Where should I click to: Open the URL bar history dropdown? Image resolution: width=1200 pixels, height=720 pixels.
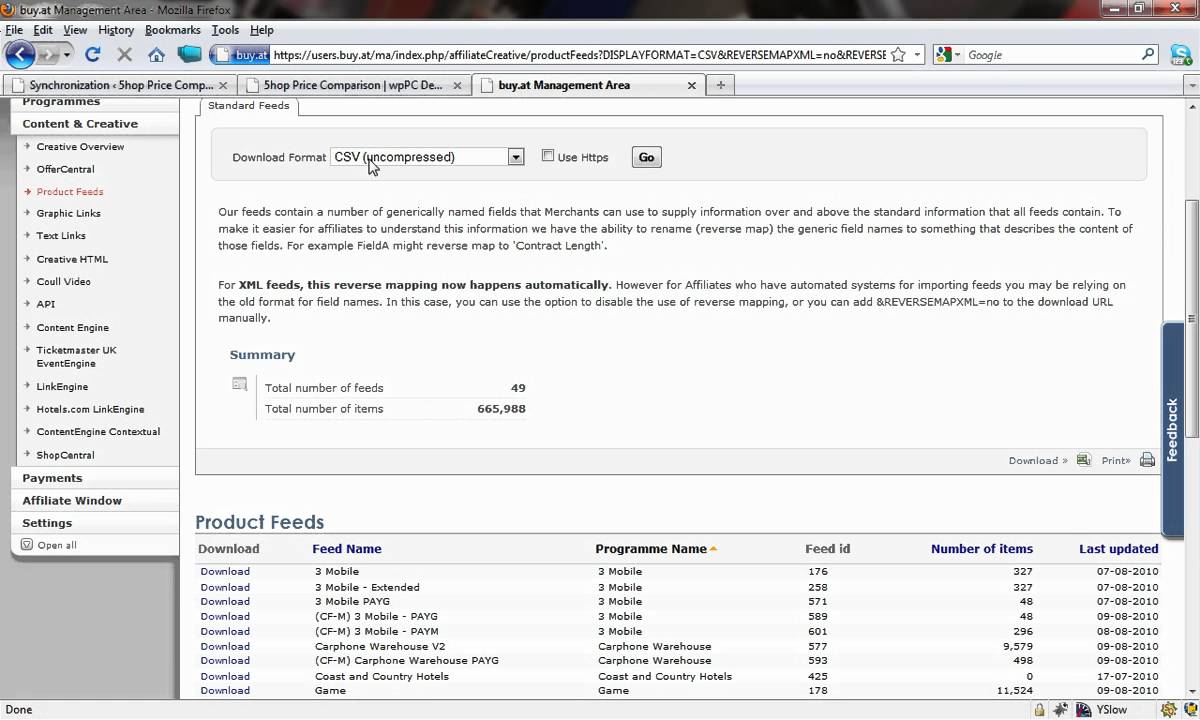pyautogui.click(x=917, y=55)
